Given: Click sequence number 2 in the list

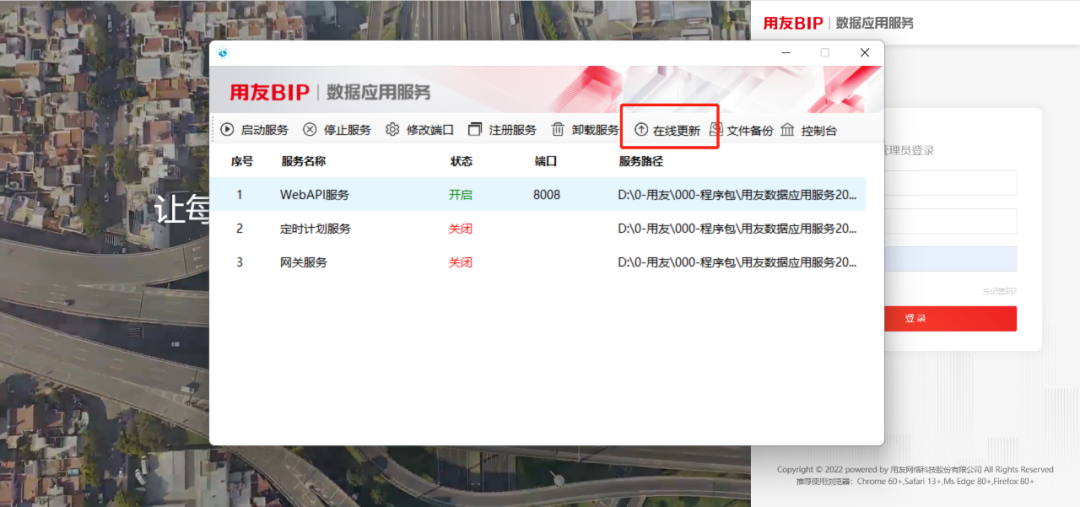Looking at the screenshot, I should point(240,228).
